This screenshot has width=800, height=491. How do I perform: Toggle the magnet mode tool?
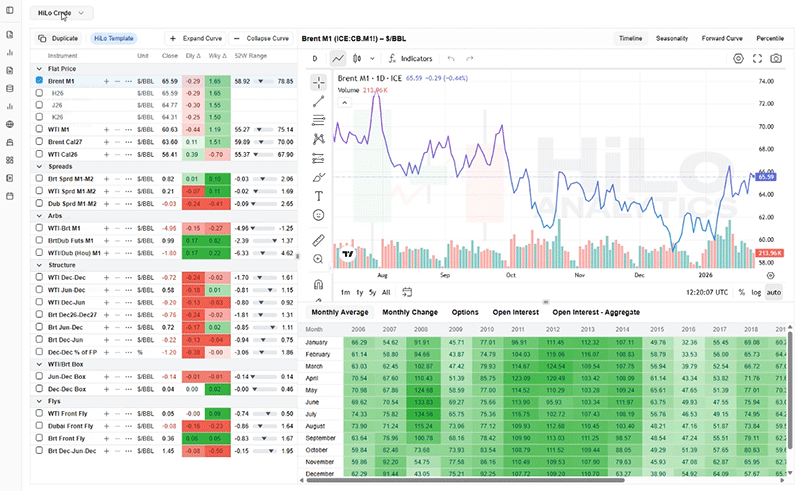pos(319,284)
